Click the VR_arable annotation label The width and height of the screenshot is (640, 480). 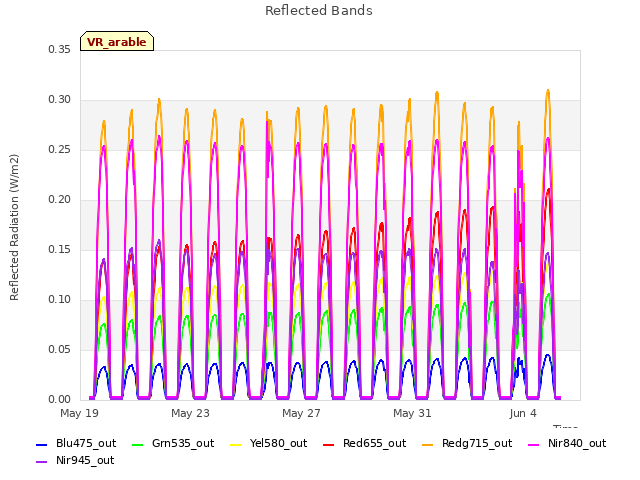pyautogui.click(x=117, y=42)
